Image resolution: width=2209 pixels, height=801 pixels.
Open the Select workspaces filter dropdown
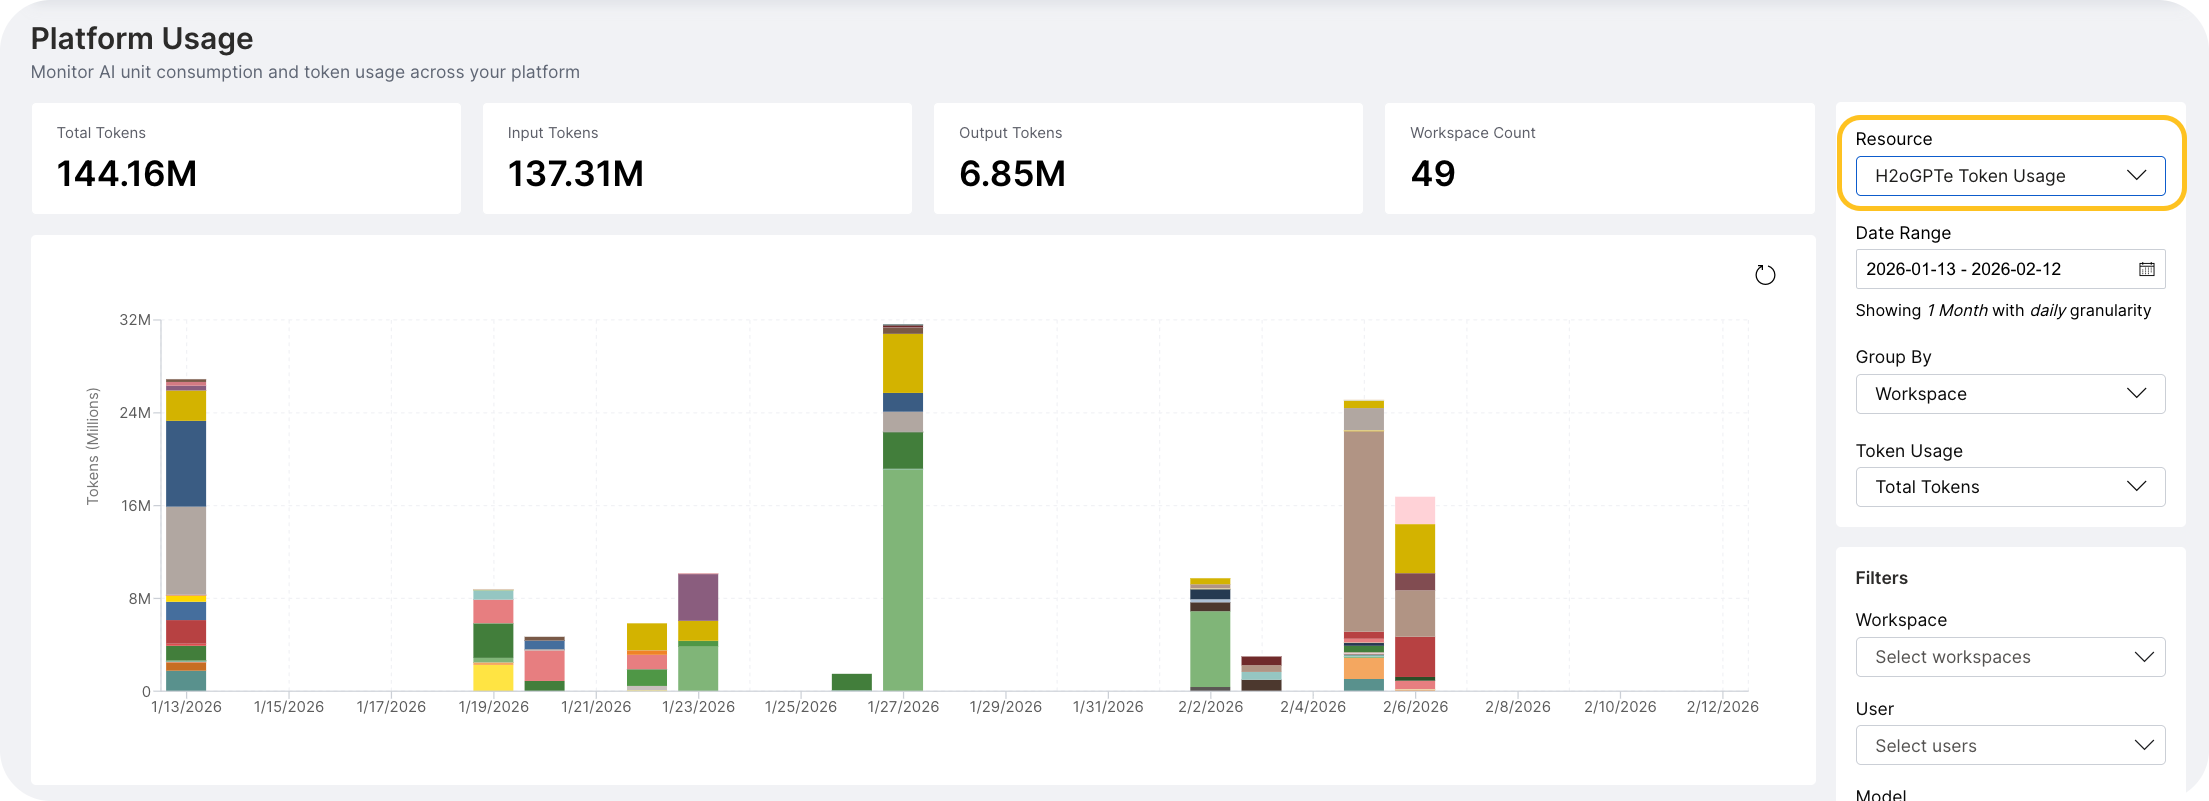point(2010,657)
